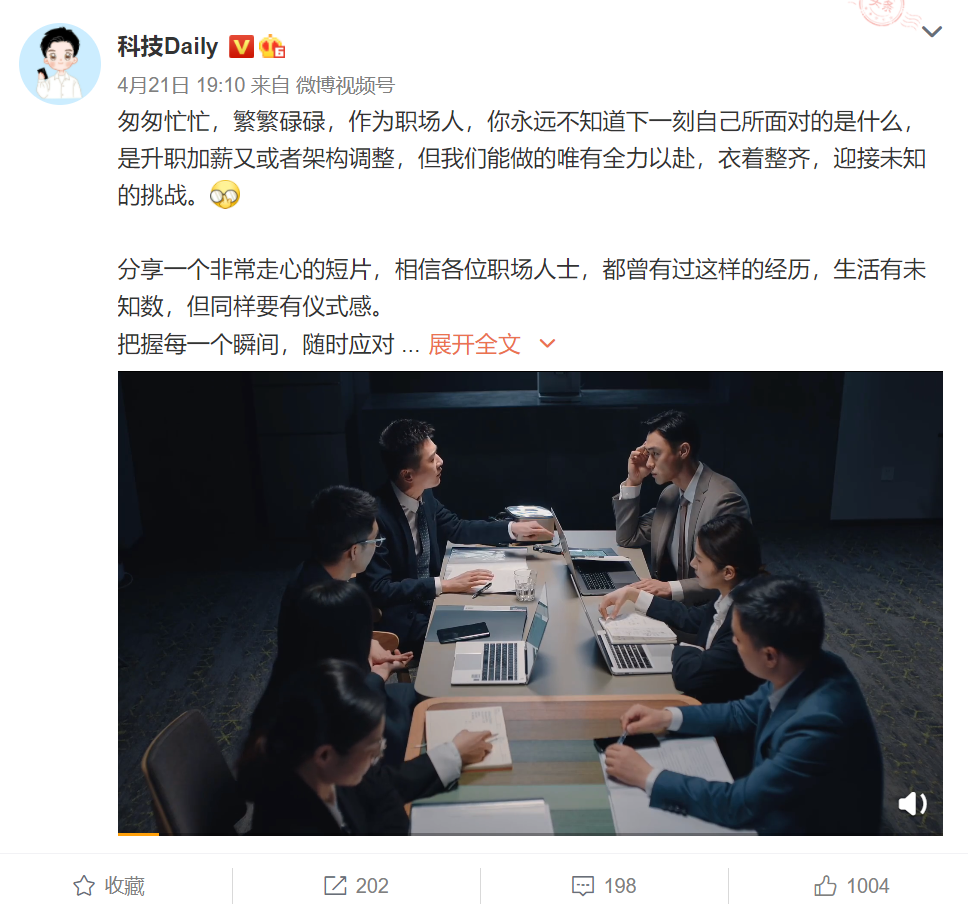Screen dimensions: 968x911
Task: Open the 科技Daily username link
Action: coord(168,47)
